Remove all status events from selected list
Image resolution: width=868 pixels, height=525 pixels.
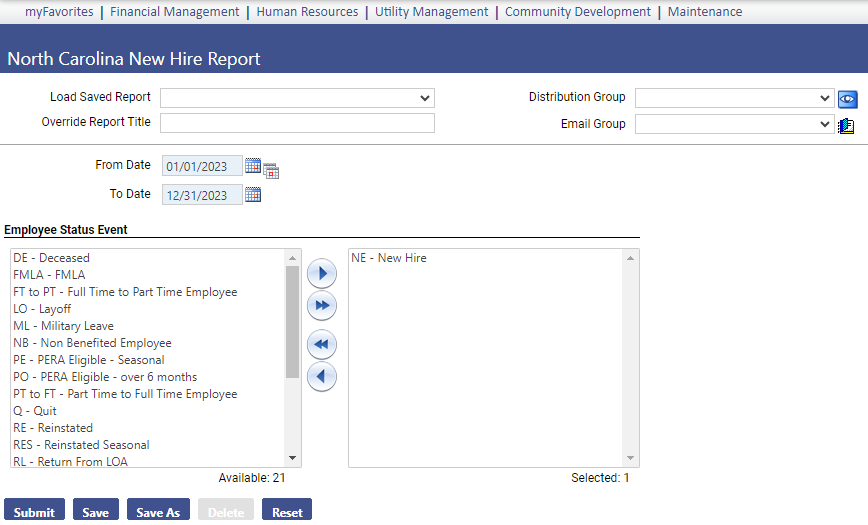pos(322,344)
